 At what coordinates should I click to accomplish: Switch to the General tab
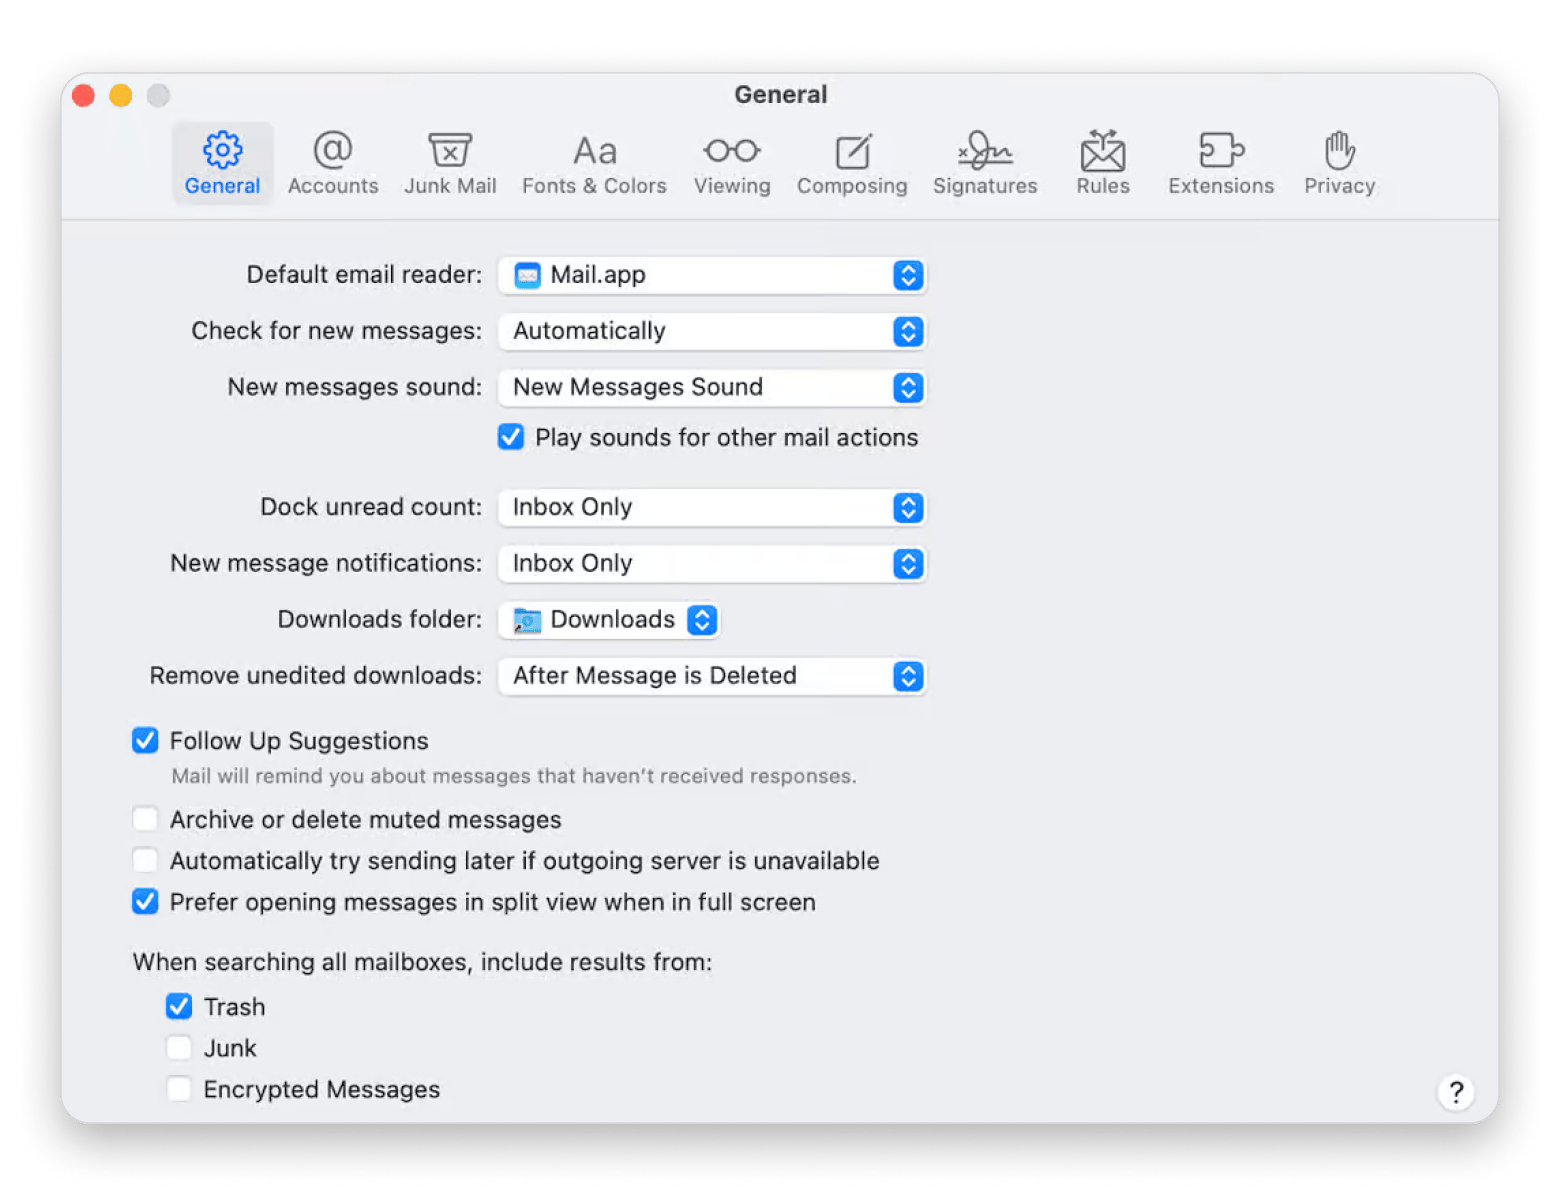[x=222, y=162]
